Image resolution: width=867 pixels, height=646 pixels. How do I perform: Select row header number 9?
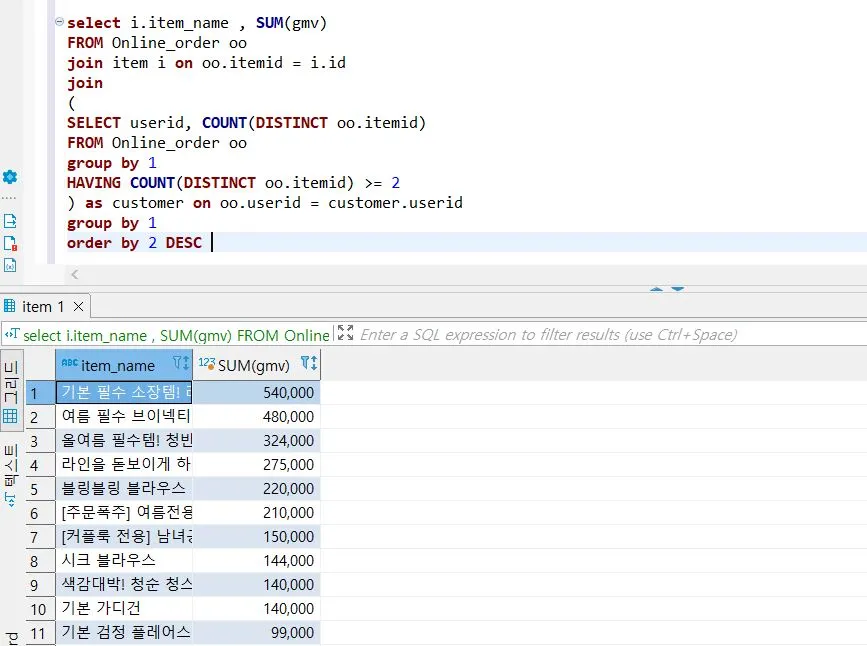[x=40, y=585]
